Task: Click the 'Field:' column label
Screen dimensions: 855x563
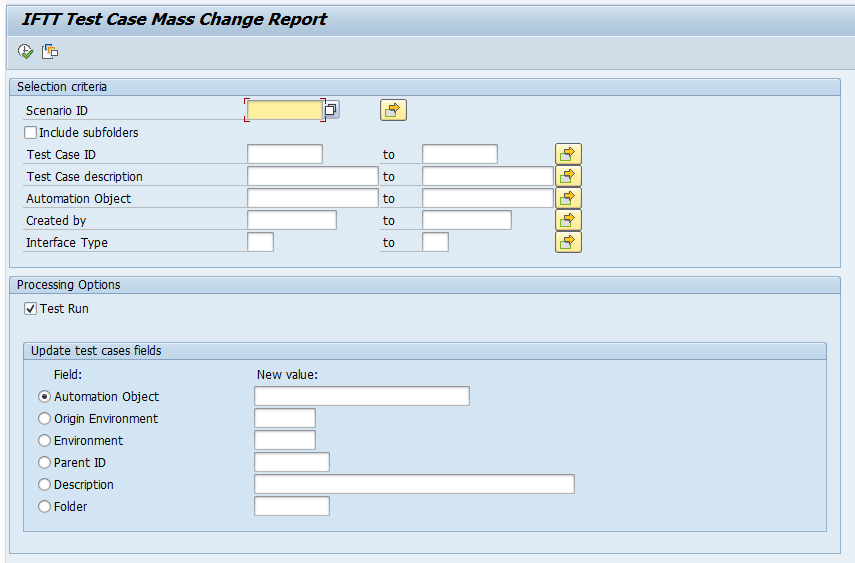Action: pos(68,375)
